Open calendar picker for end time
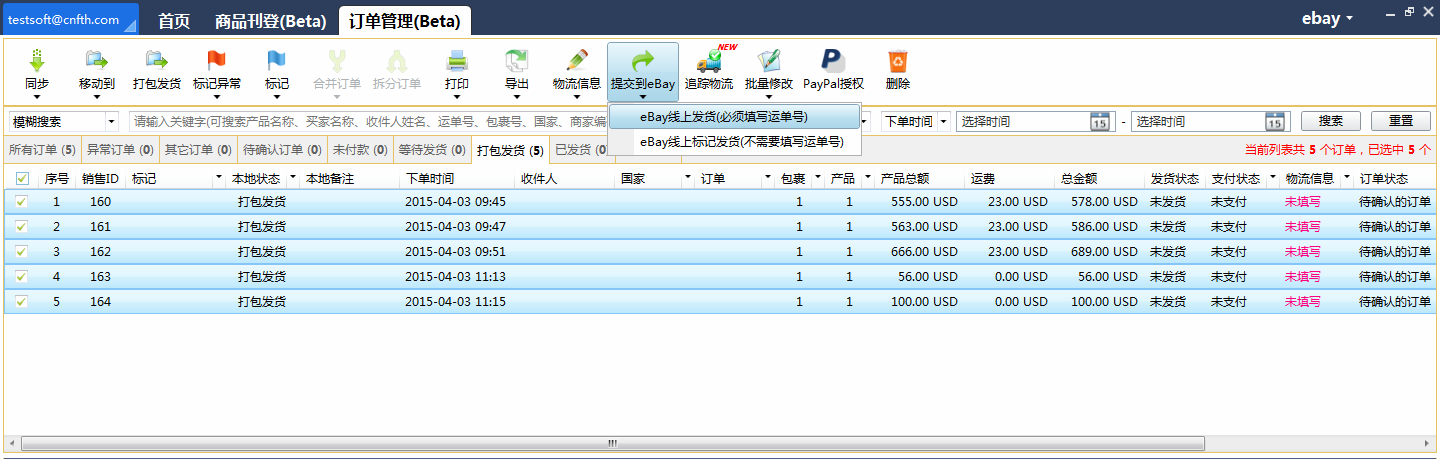 (x=1274, y=121)
